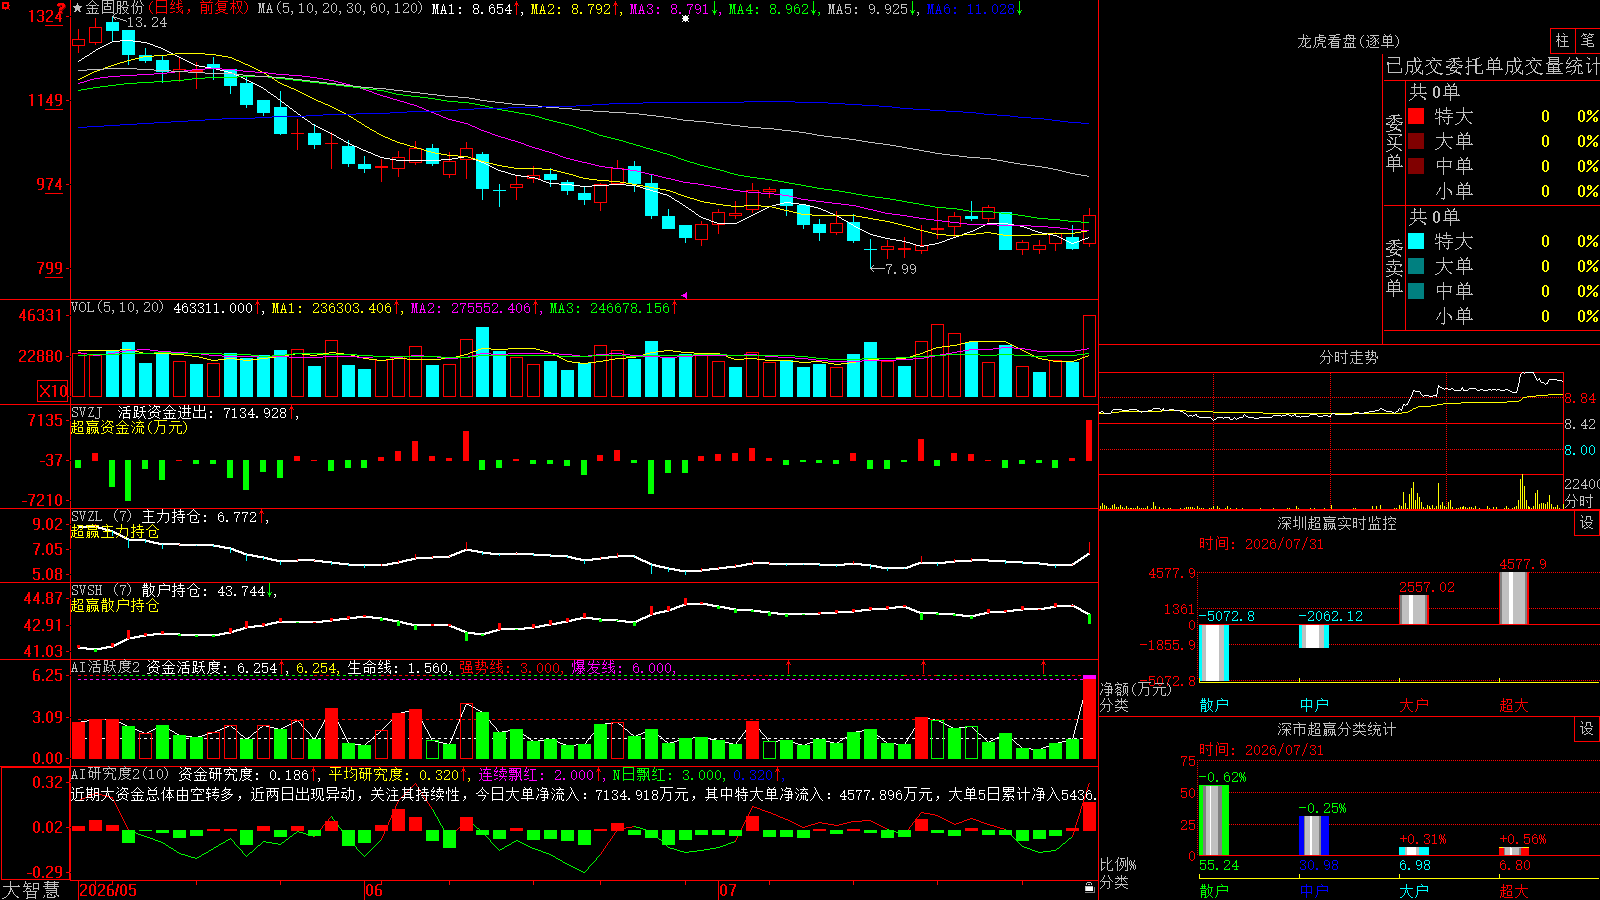
Task: Click the 超赢主力持仓 label
Action: (x=115, y=531)
